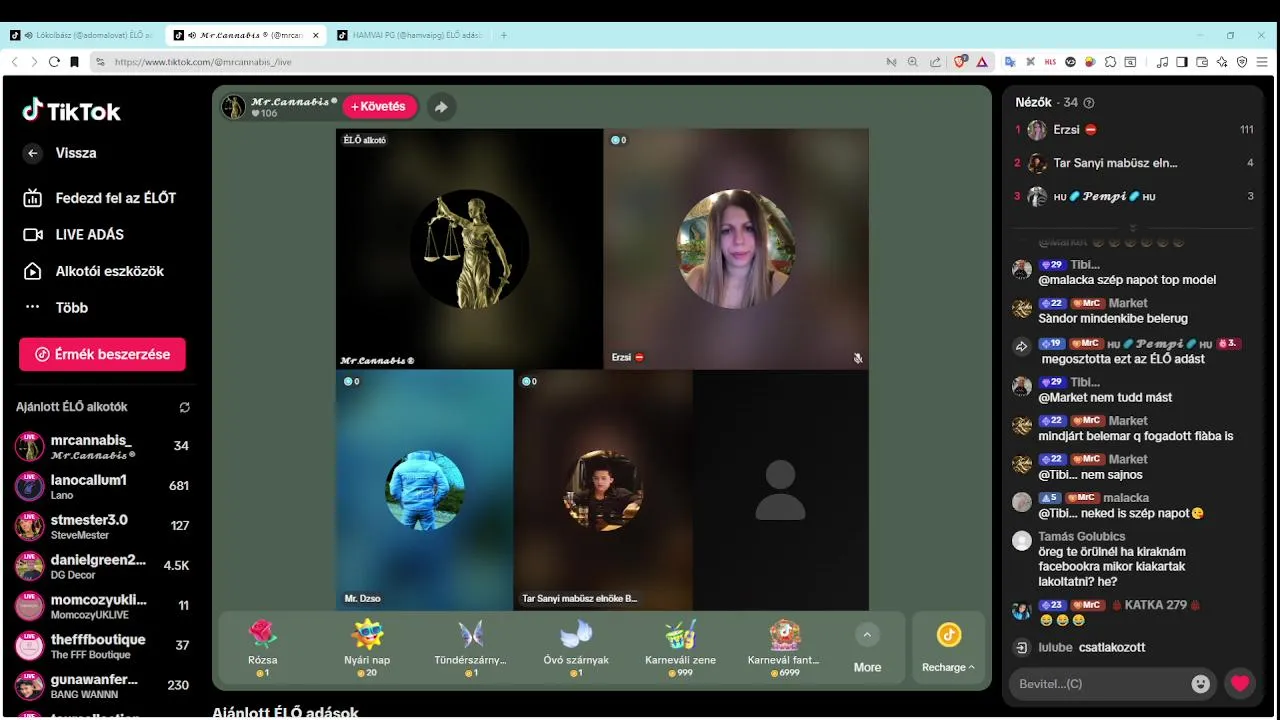1280x720 pixels.
Task: Send the Óvó szárnyak gift
Action: click(575, 647)
